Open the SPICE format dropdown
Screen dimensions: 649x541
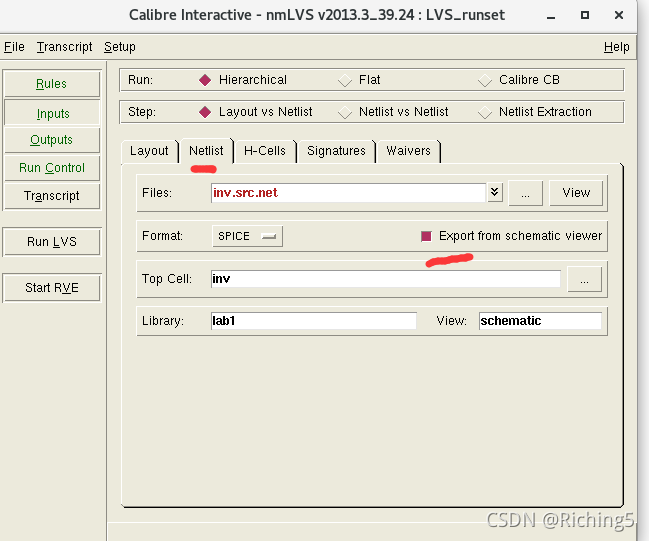[248, 236]
